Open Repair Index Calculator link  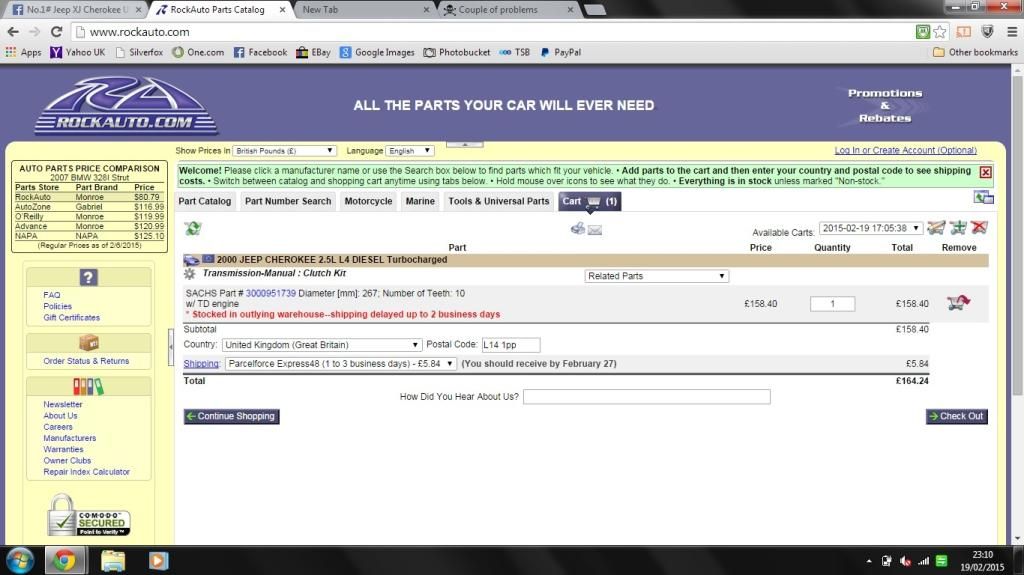86,472
